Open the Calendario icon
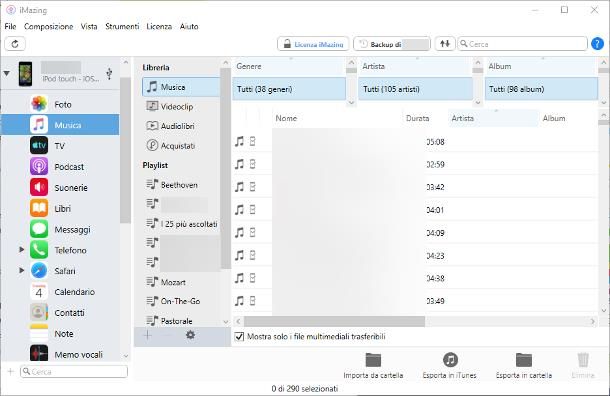This screenshot has height=396, width=610. click(39, 292)
